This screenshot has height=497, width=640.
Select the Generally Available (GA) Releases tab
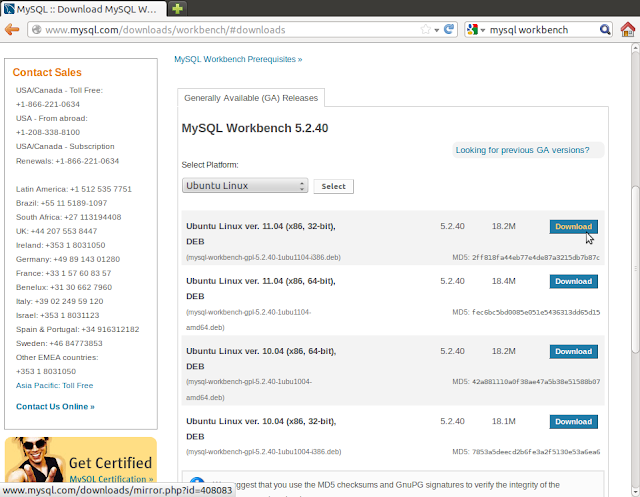pyautogui.click(x=251, y=98)
